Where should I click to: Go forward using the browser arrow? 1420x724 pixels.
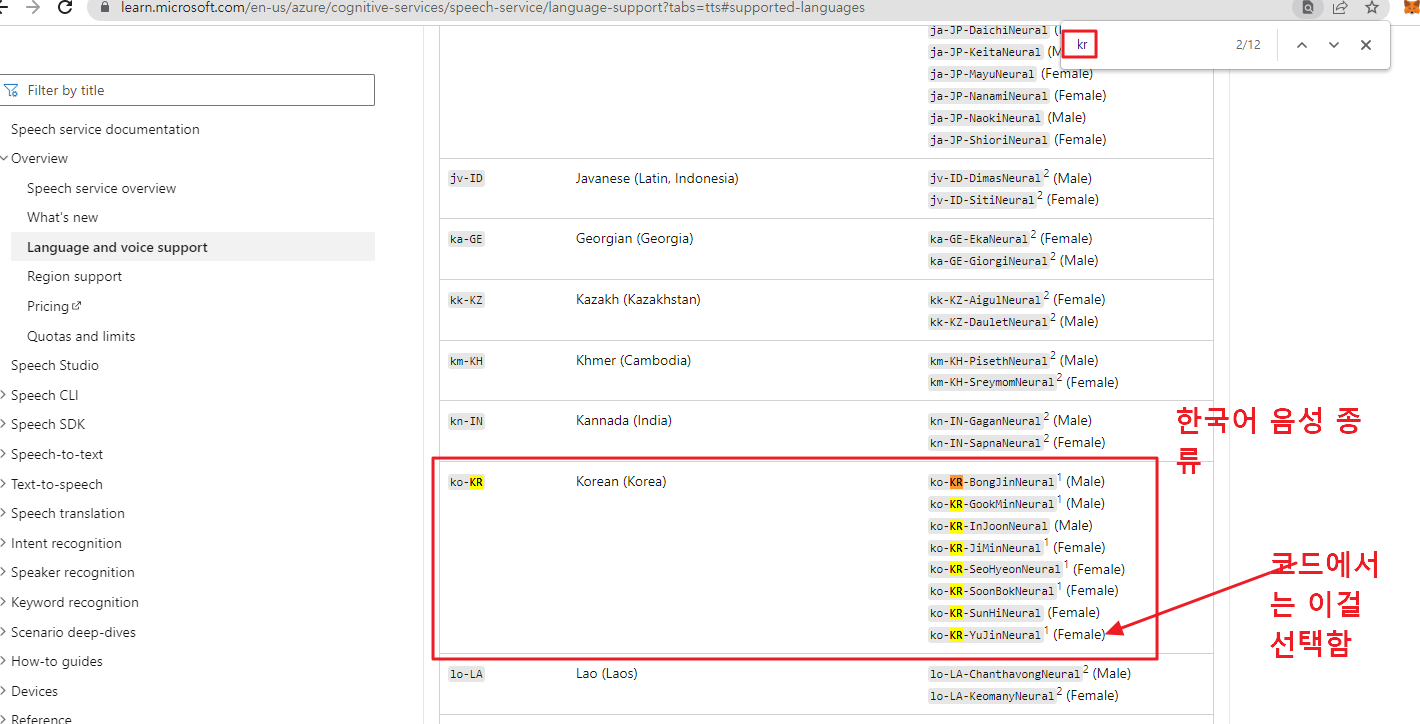33,8
